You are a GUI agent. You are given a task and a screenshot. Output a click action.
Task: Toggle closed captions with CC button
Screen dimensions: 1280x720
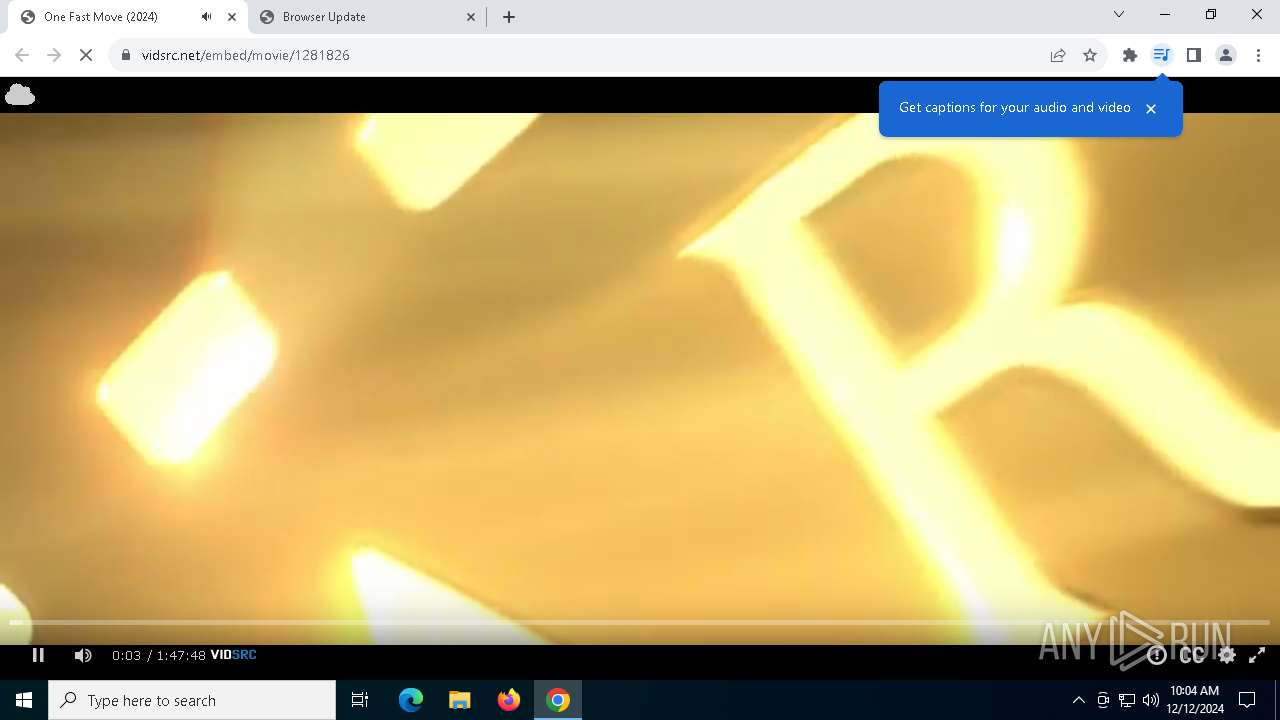click(1192, 655)
